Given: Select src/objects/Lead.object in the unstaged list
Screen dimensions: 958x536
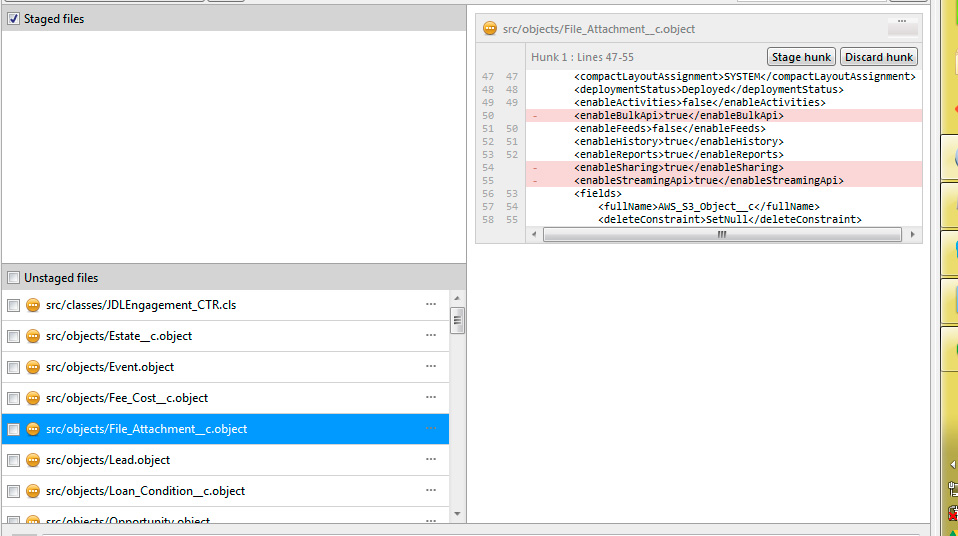Looking at the screenshot, I should point(108,460).
